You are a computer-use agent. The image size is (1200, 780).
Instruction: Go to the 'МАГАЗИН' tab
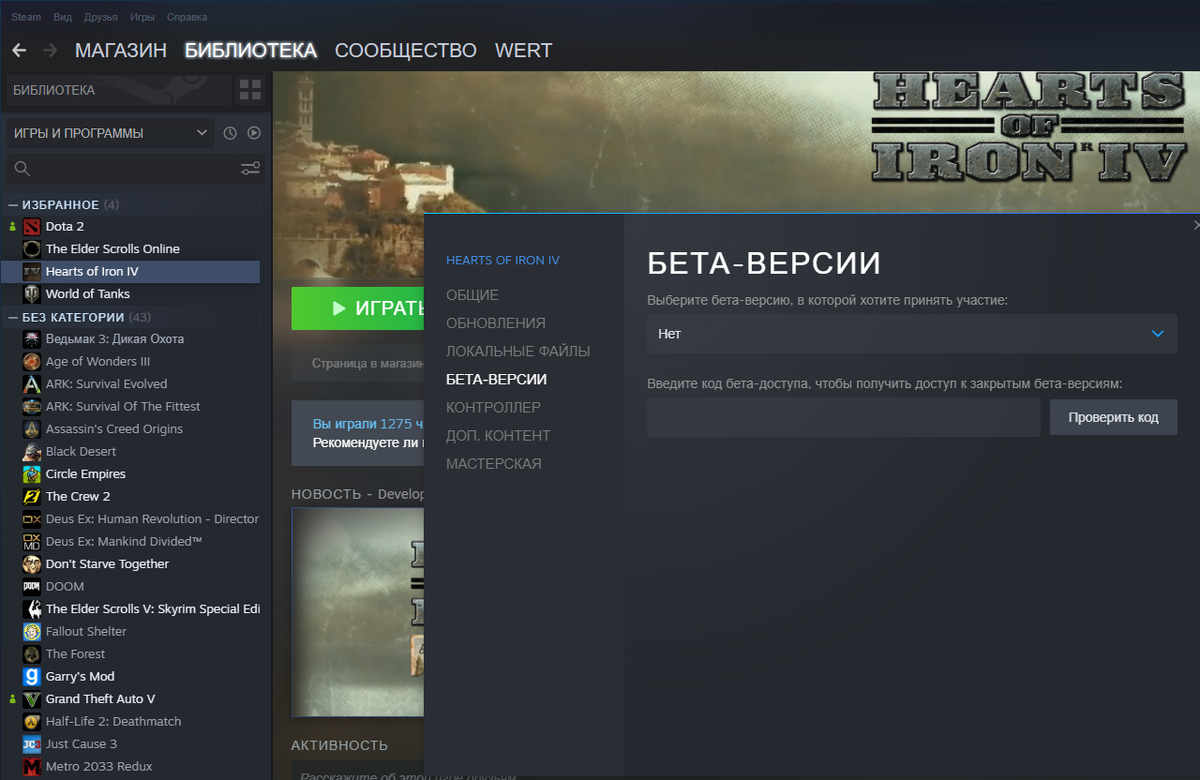point(121,50)
